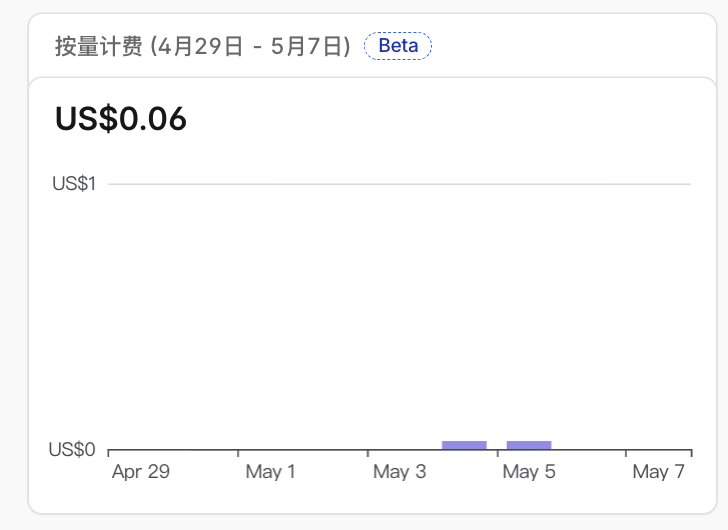728x530 pixels.
Task: Click the May 5 axis label
Action: pos(529,472)
